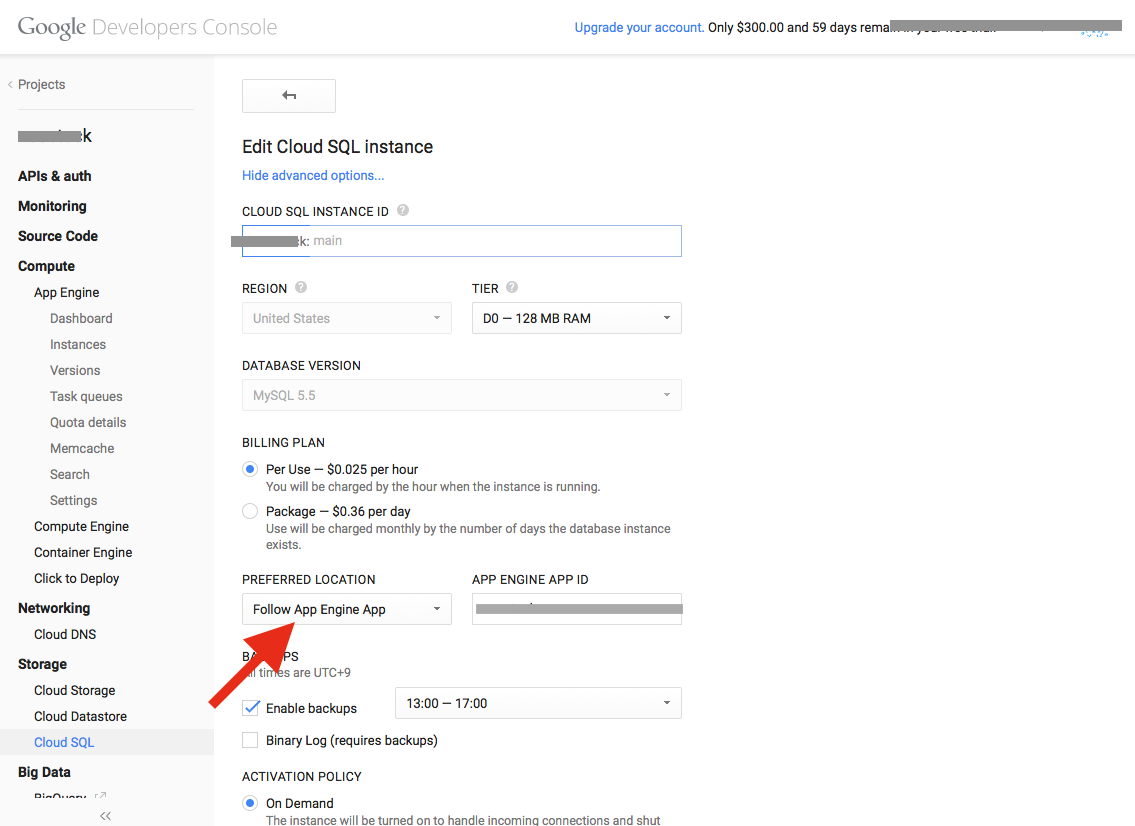Open App Engine Instances

pos(78,345)
